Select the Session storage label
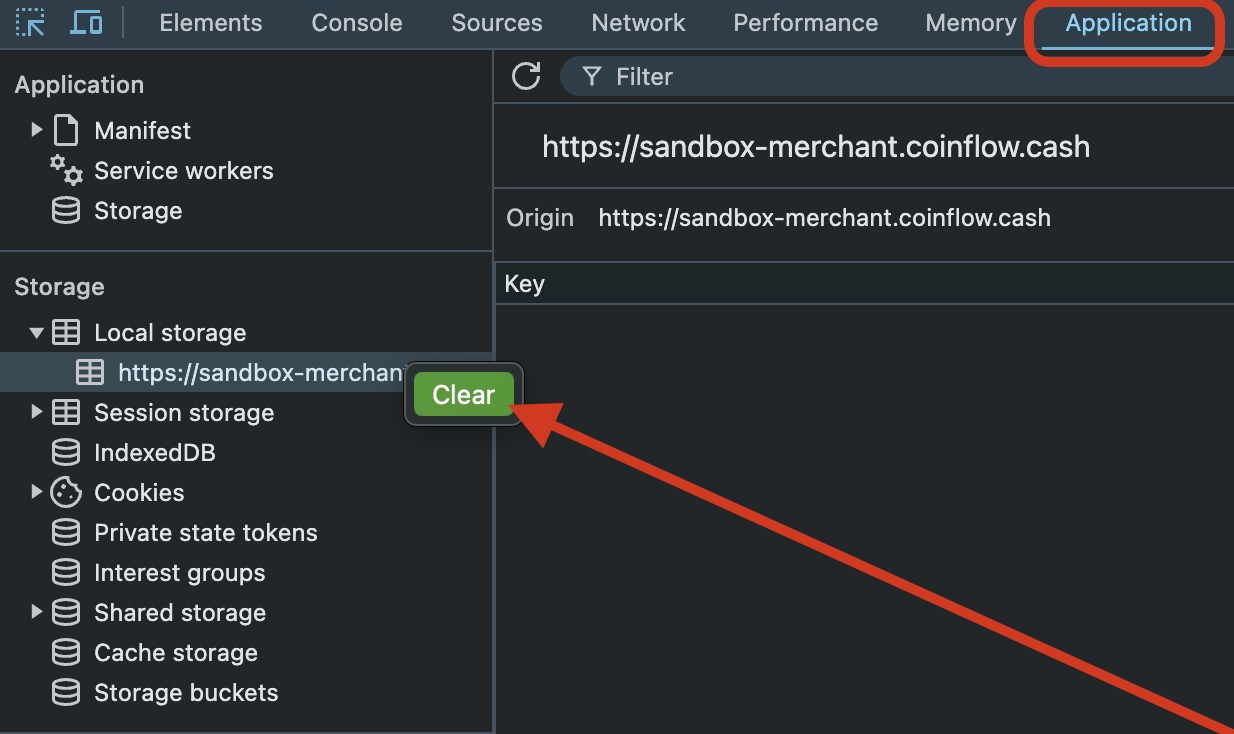1234x734 pixels. [x=184, y=413]
